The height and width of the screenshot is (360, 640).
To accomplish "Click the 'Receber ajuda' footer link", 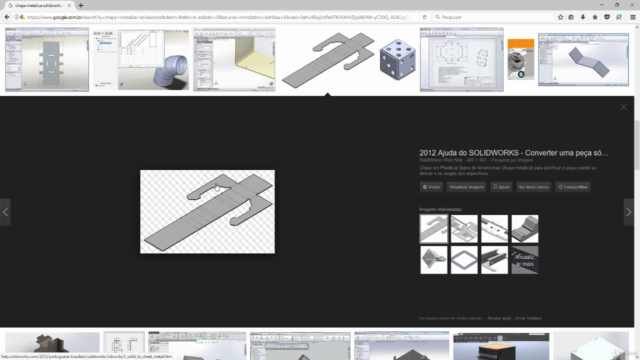I will [x=499, y=318].
